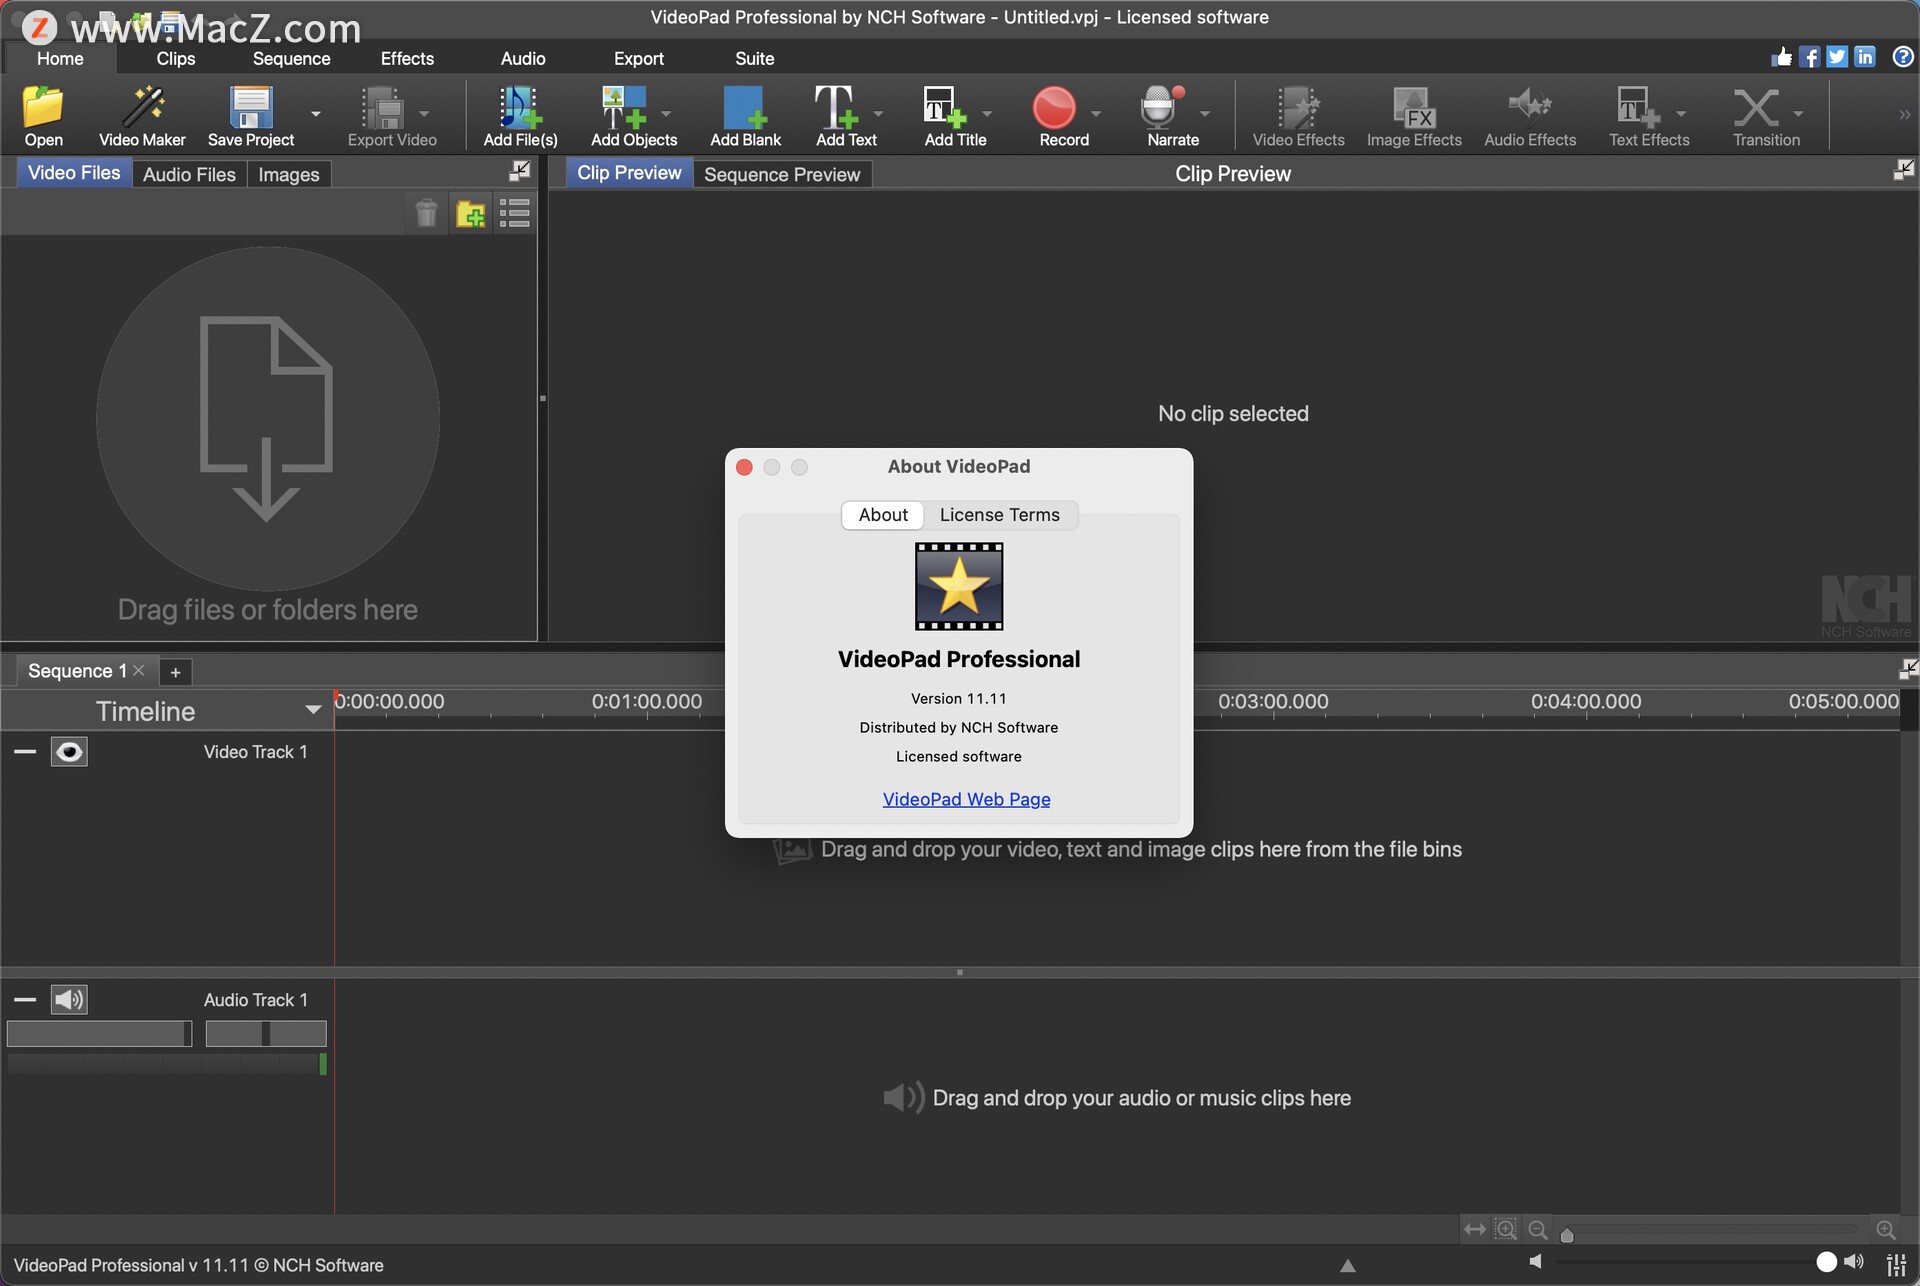This screenshot has height=1286, width=1920.
Task: Open the Clips ribbon tab
Action: pyautogui.click(x=176, y=58)
